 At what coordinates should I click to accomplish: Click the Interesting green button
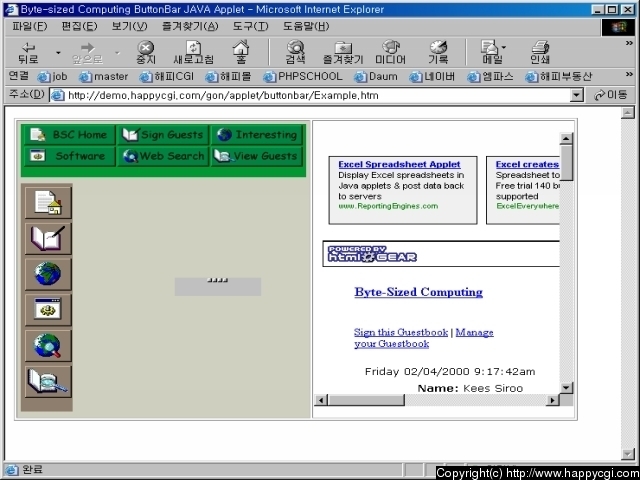coord(257,135)
